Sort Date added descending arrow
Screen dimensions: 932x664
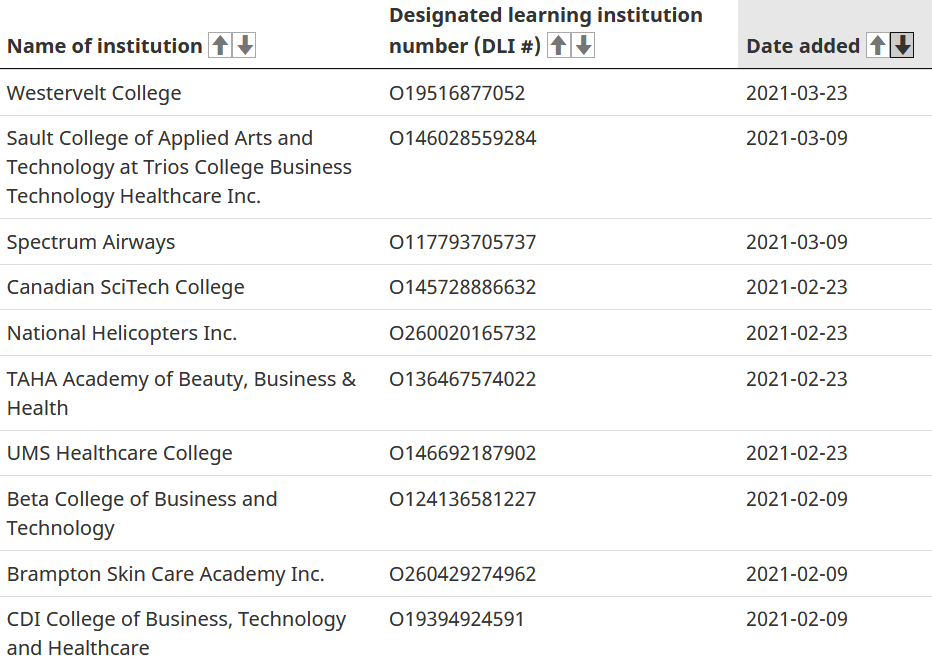coord(902,45)
